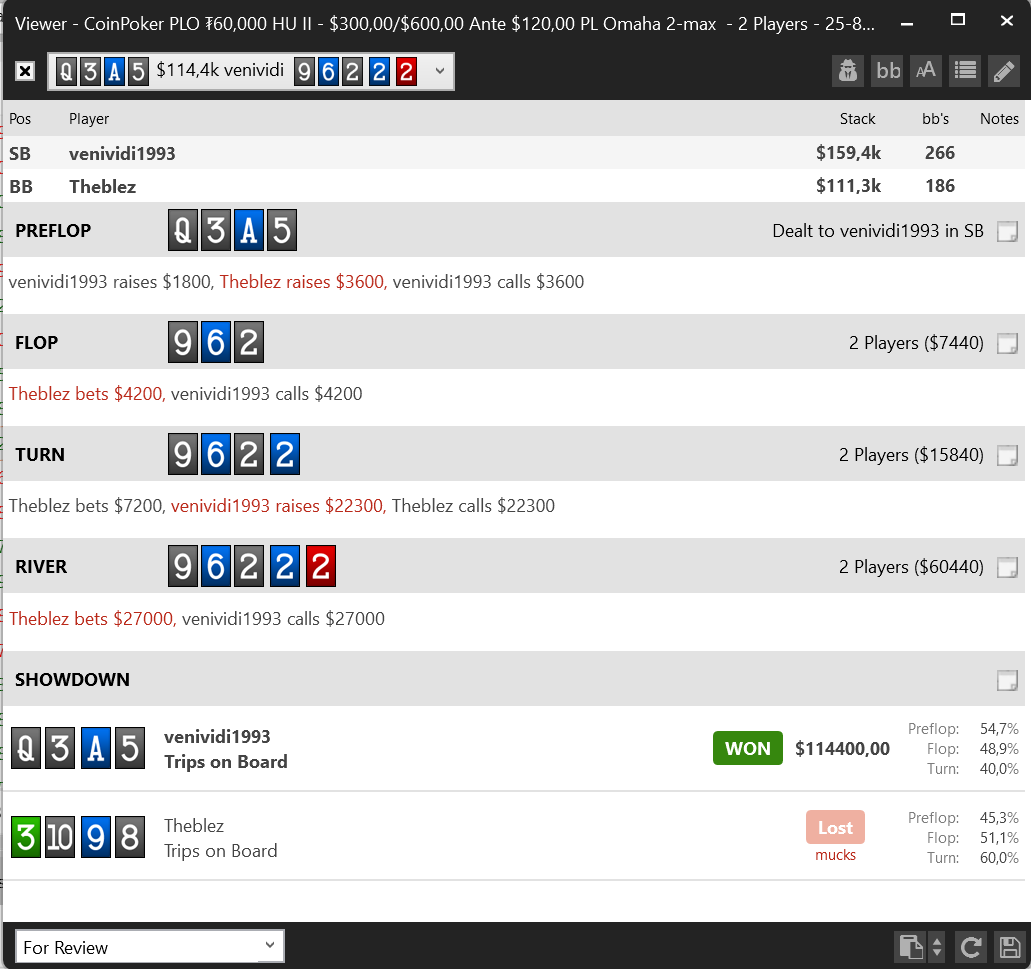Viewport: 1031px width, 969px height.
Task: Click venividi1993 preflop equity 54,7%
Action: [999, 728]
